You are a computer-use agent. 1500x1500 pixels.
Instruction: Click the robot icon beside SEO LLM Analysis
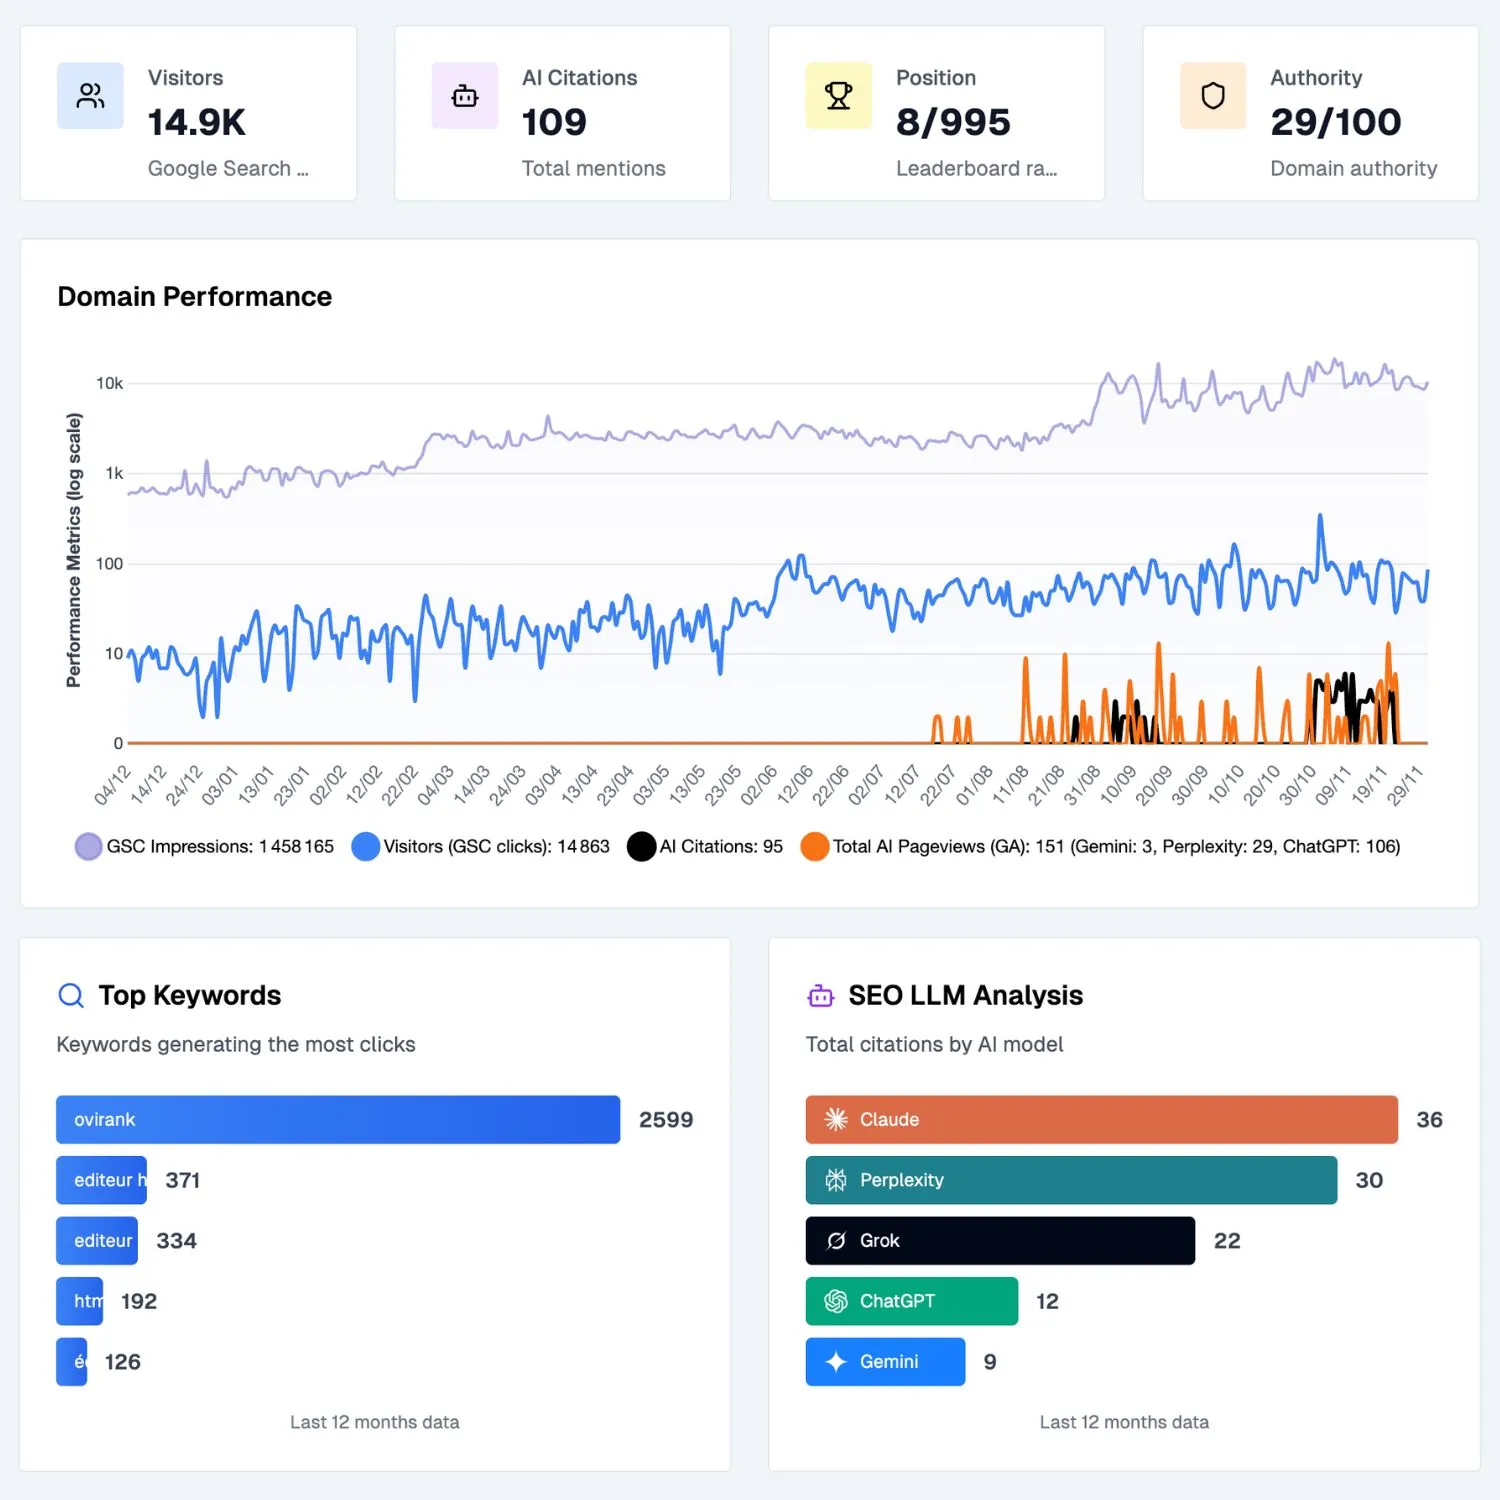820,995
